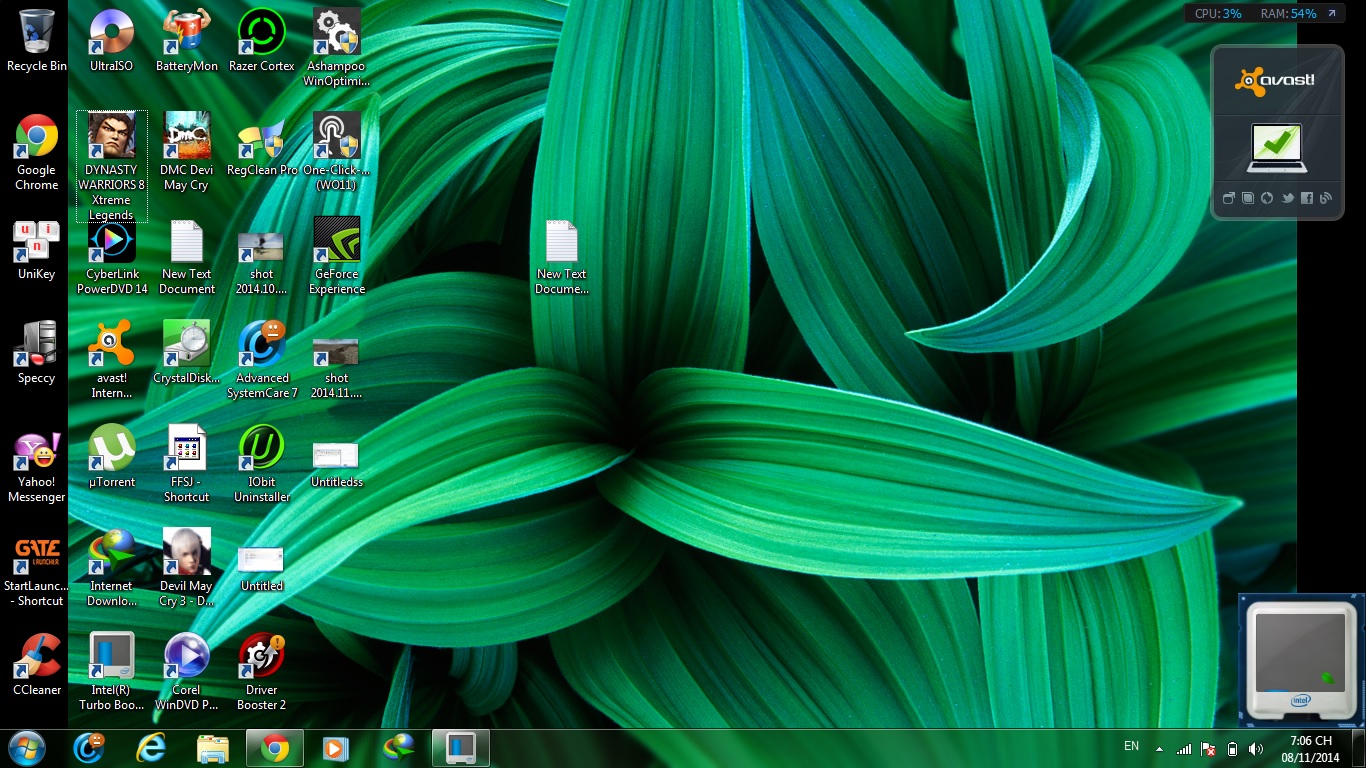The height and width of the screenshot is (768, 1366).
Task: Select the µTorrent desktop icon
Action: click(111, 449)
